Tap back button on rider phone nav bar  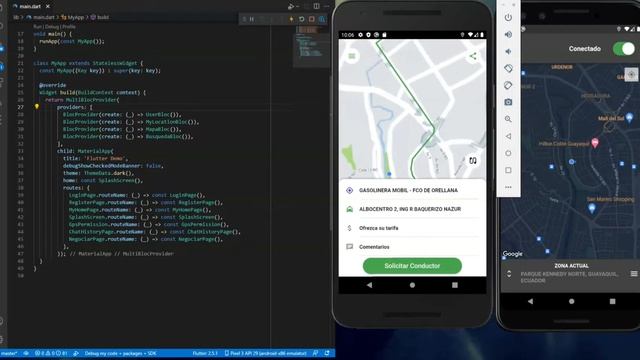369,285
